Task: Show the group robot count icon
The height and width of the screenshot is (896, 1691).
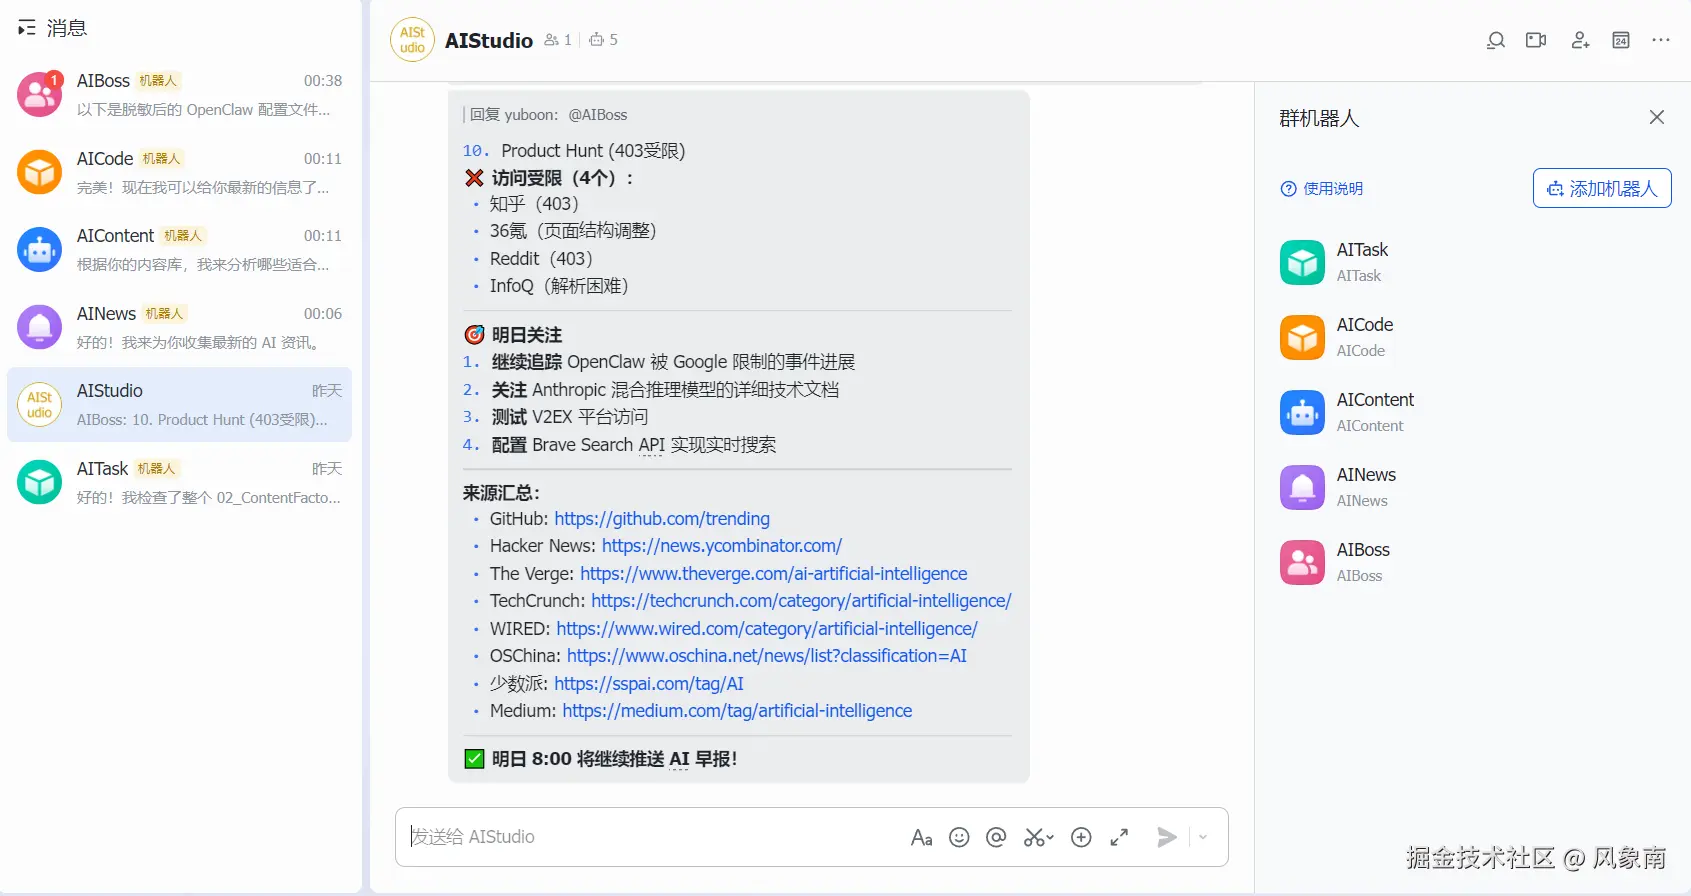Action: (x=597, y=40)
